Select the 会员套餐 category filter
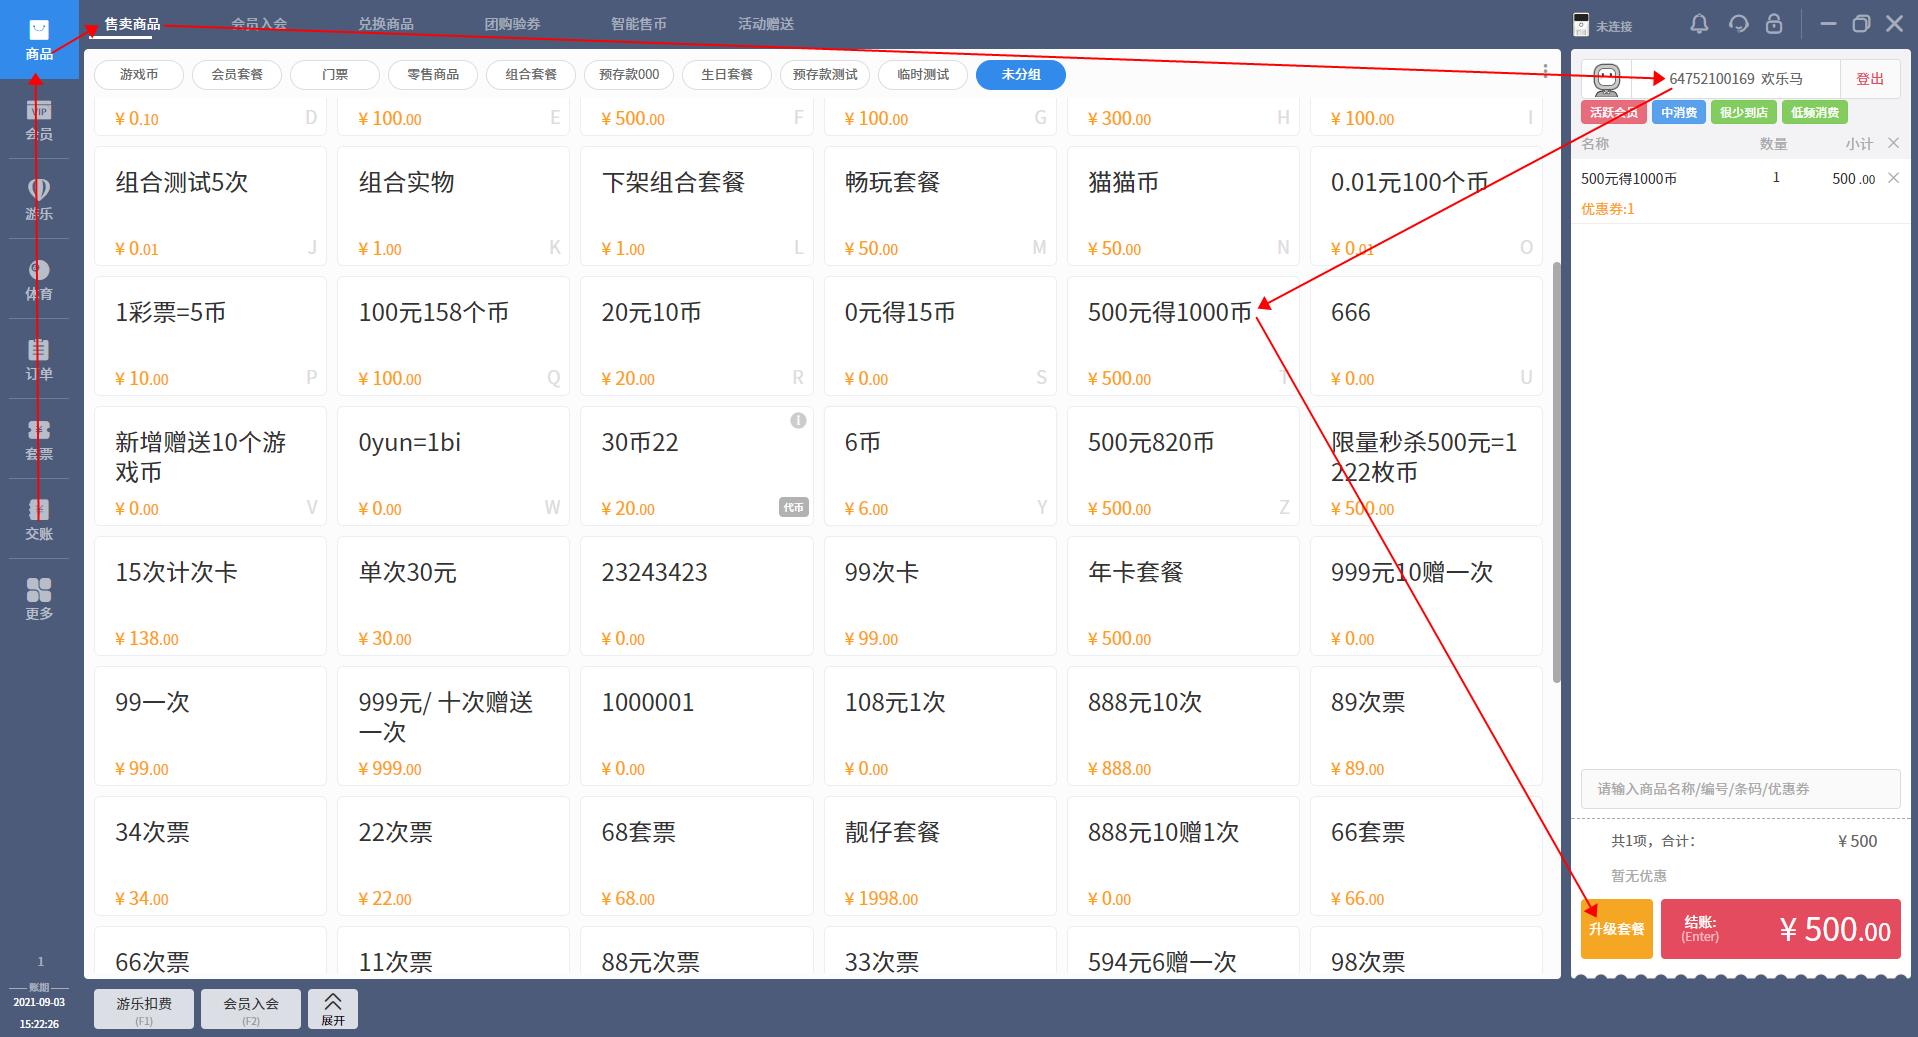The width and height of the screenshot is (1918, 1037). [x=237, y=75]
